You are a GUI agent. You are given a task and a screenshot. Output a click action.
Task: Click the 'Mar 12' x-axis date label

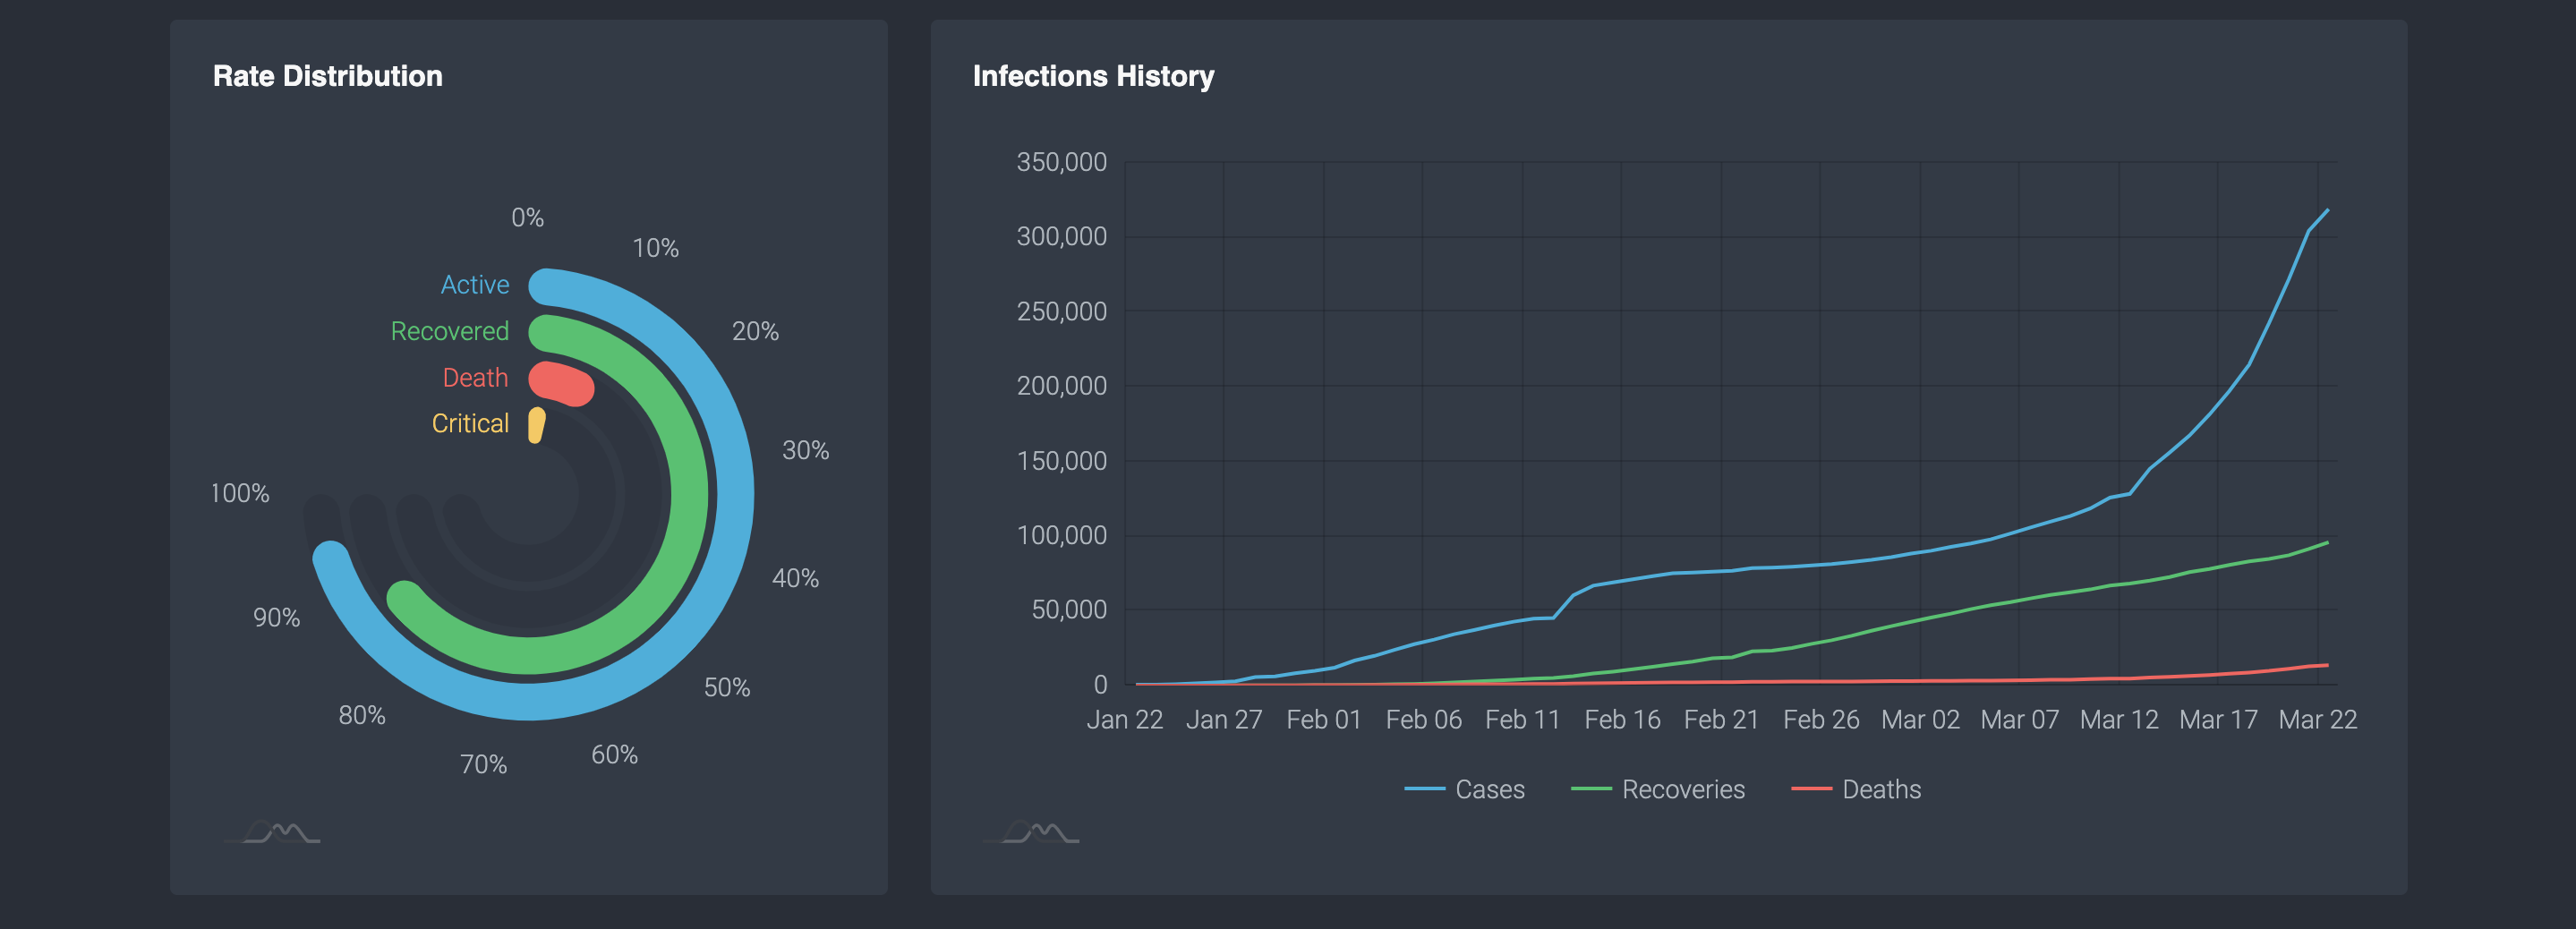[2119, 720]
